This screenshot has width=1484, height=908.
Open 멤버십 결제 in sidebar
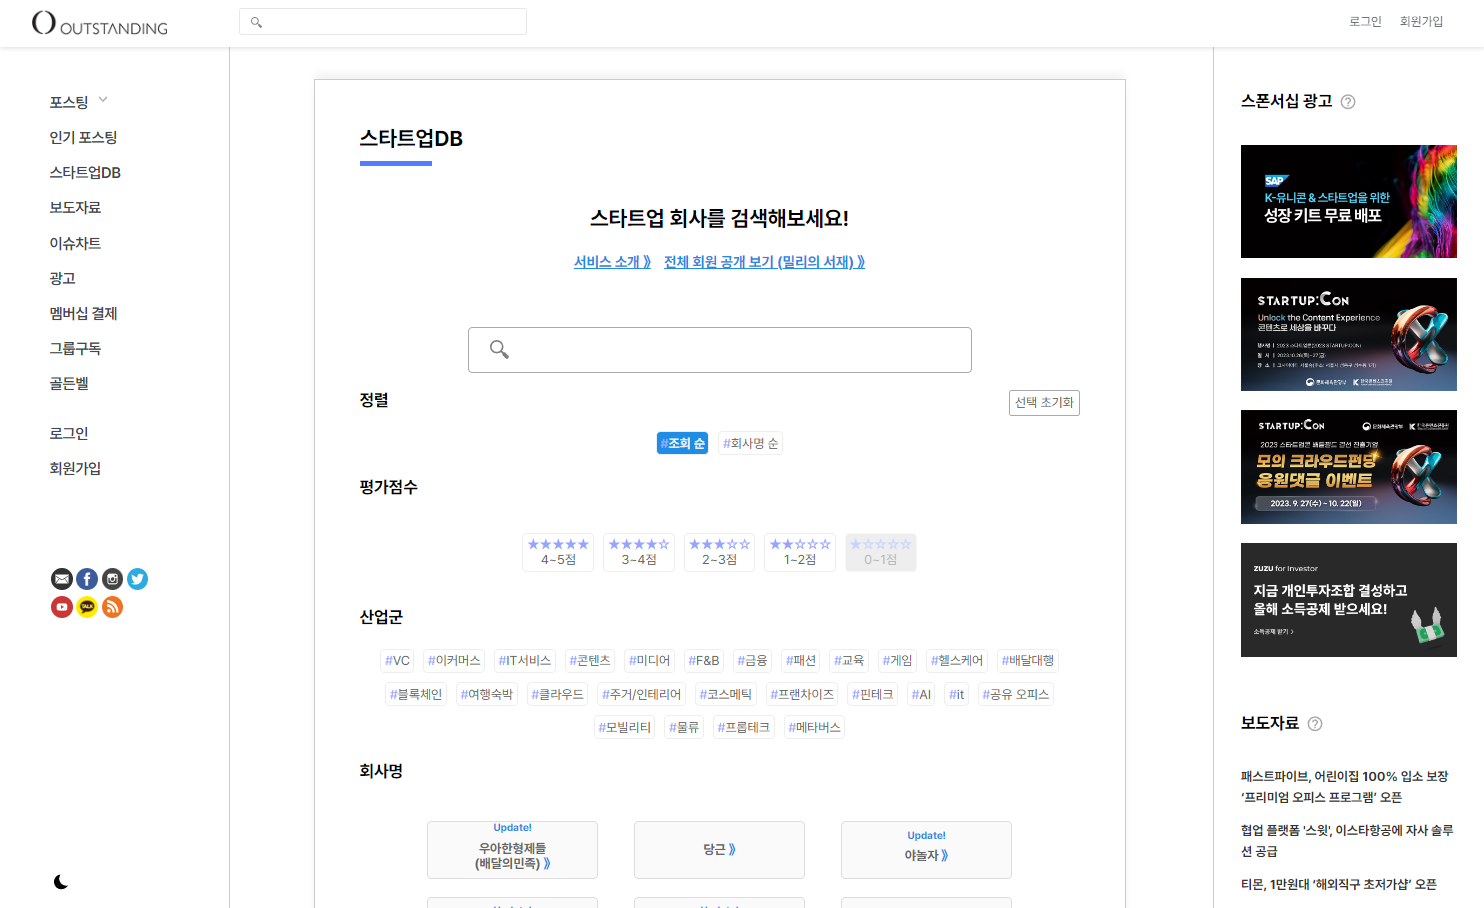(84, 314)
